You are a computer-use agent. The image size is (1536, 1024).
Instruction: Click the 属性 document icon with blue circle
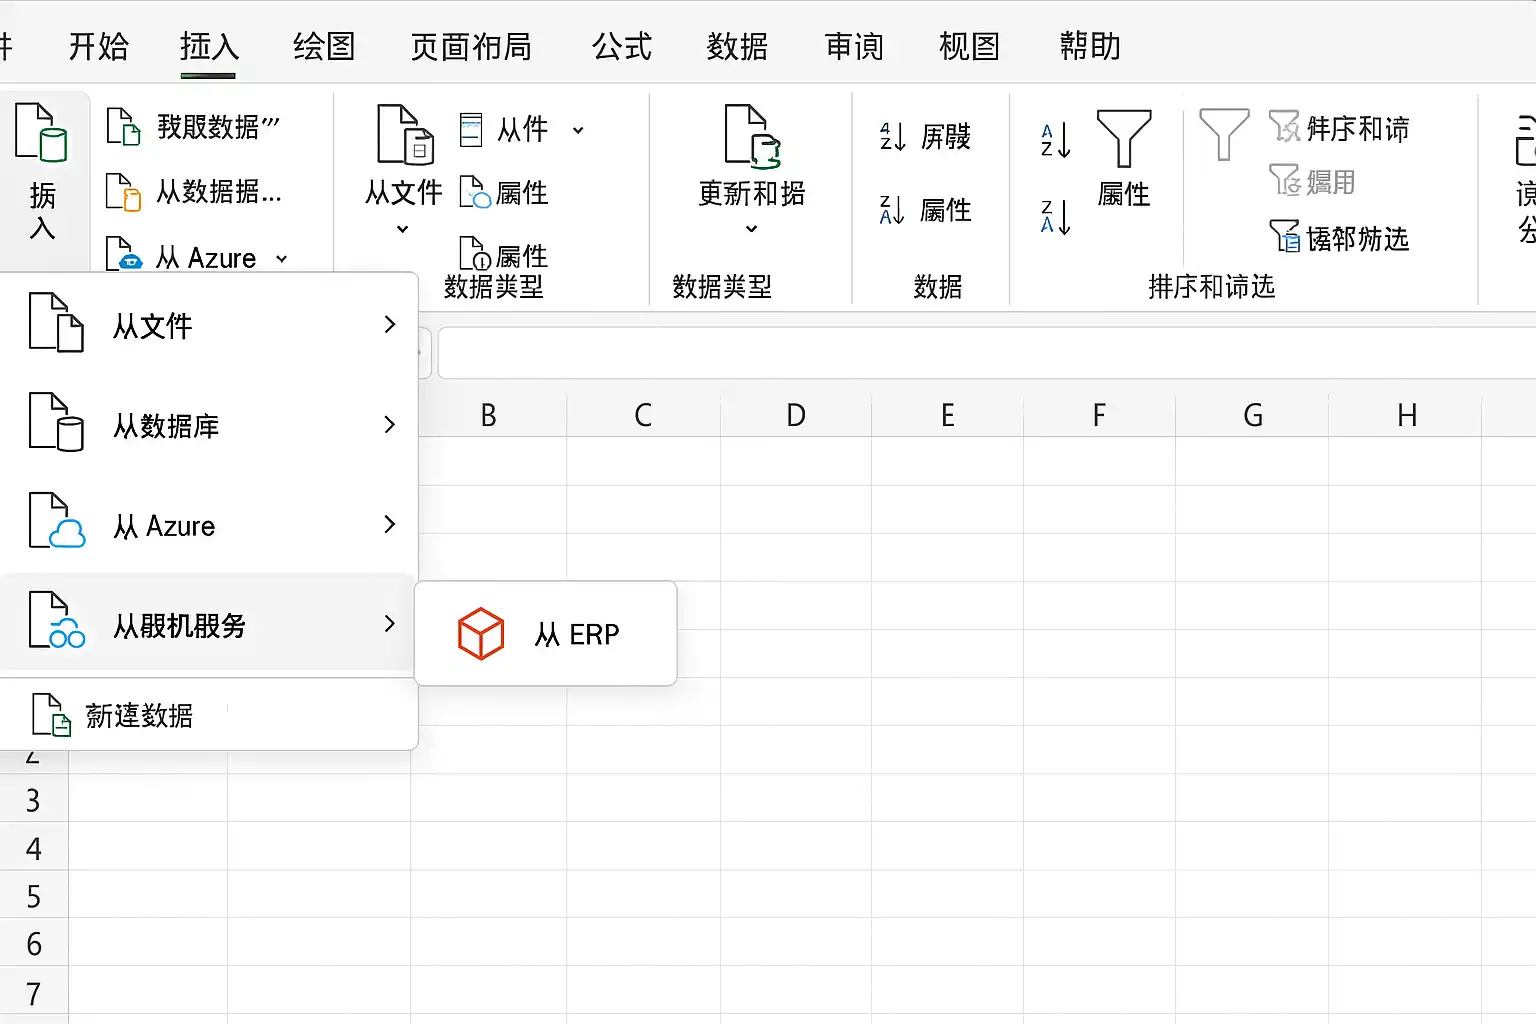[474, 192]
